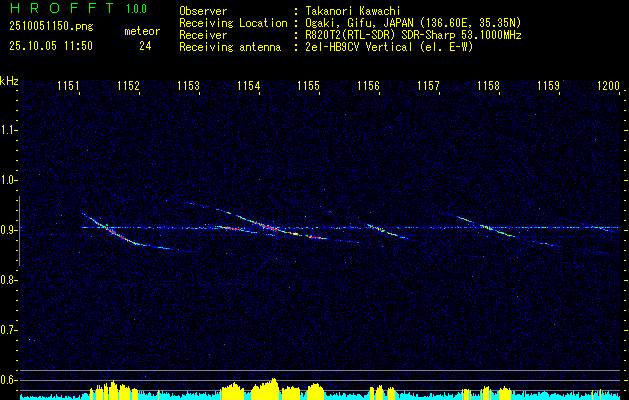
Task: Click the 1.1 kHz frequency label
Action: (x=8, y=130)
